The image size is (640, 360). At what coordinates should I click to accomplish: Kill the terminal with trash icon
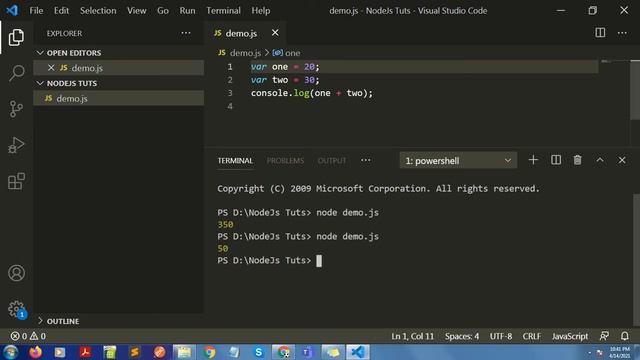click(x=577, y=160)
